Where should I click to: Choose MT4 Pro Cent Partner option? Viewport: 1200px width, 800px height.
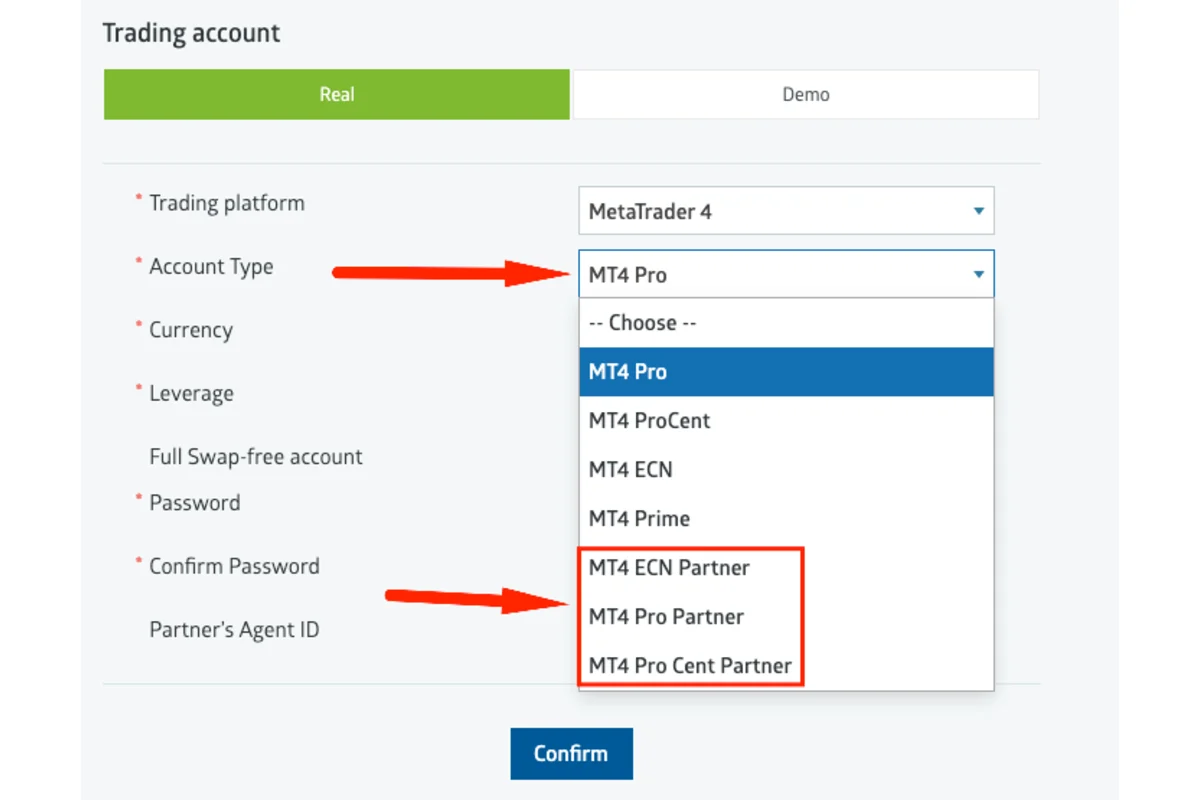coord(786,666)
